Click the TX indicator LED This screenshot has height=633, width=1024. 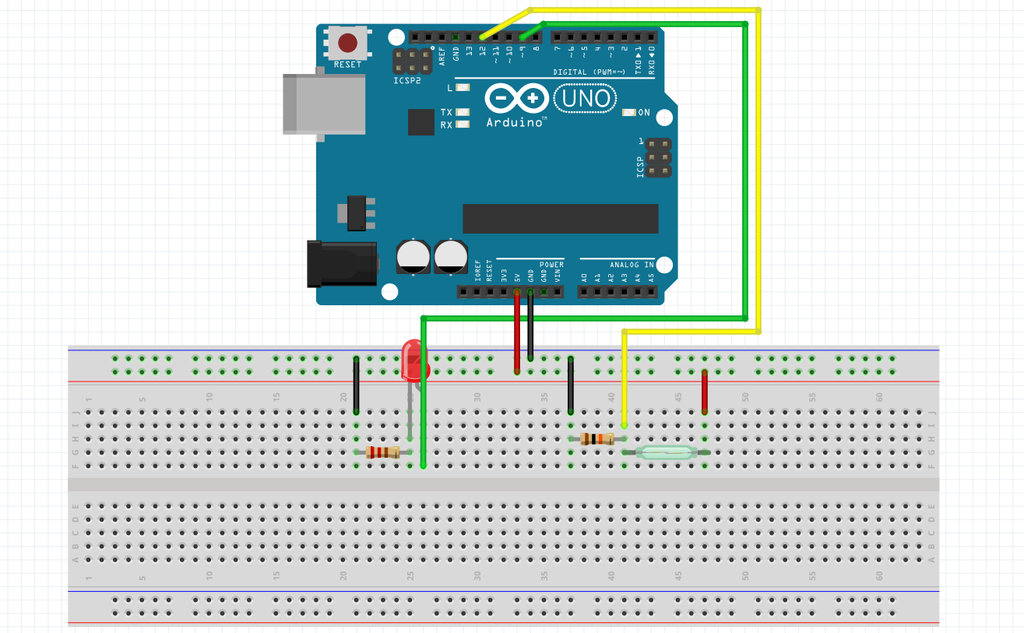click(x=462, y=112)
